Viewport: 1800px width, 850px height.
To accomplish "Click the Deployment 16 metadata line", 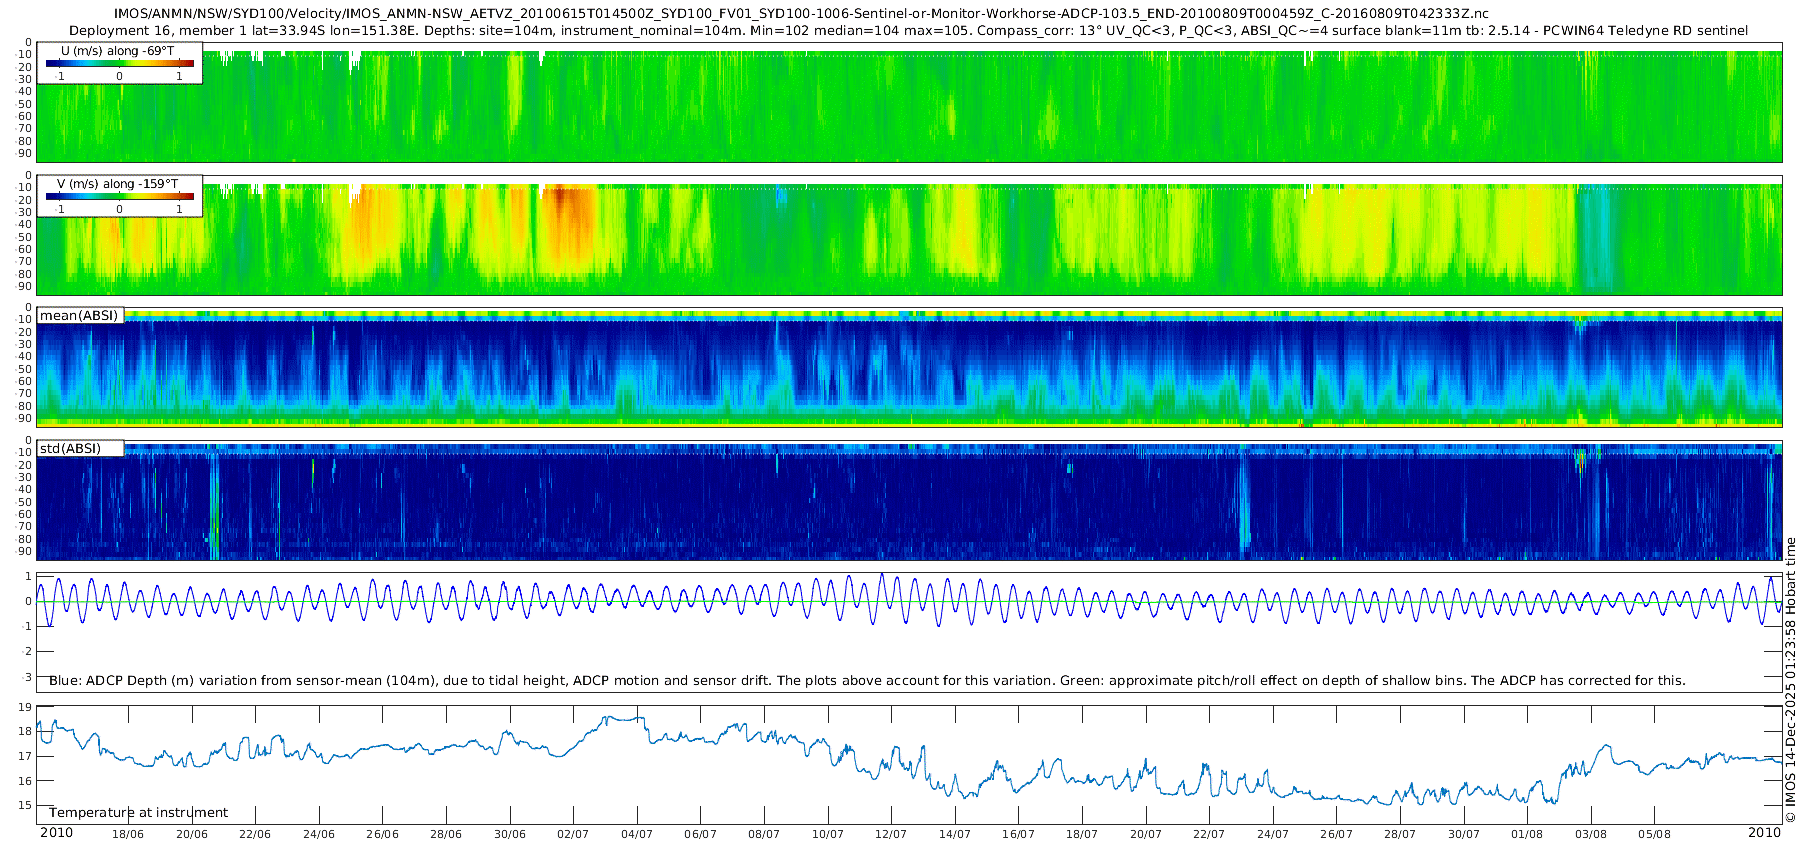I will tap(908, 31).
